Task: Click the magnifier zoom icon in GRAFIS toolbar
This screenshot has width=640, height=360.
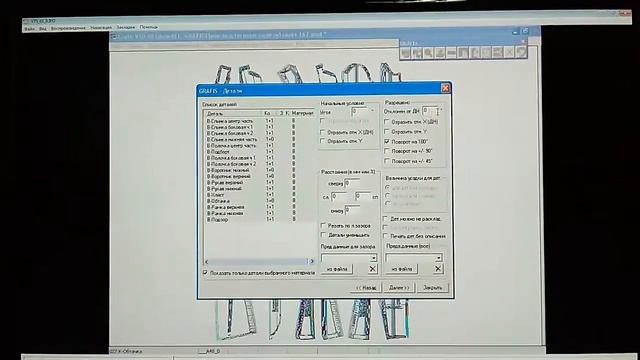Action: 428,53
